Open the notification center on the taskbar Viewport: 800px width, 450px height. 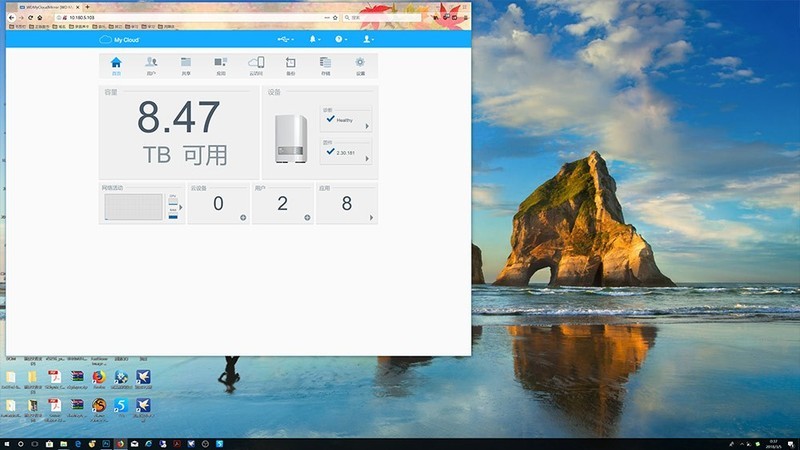tap(790, 444)
